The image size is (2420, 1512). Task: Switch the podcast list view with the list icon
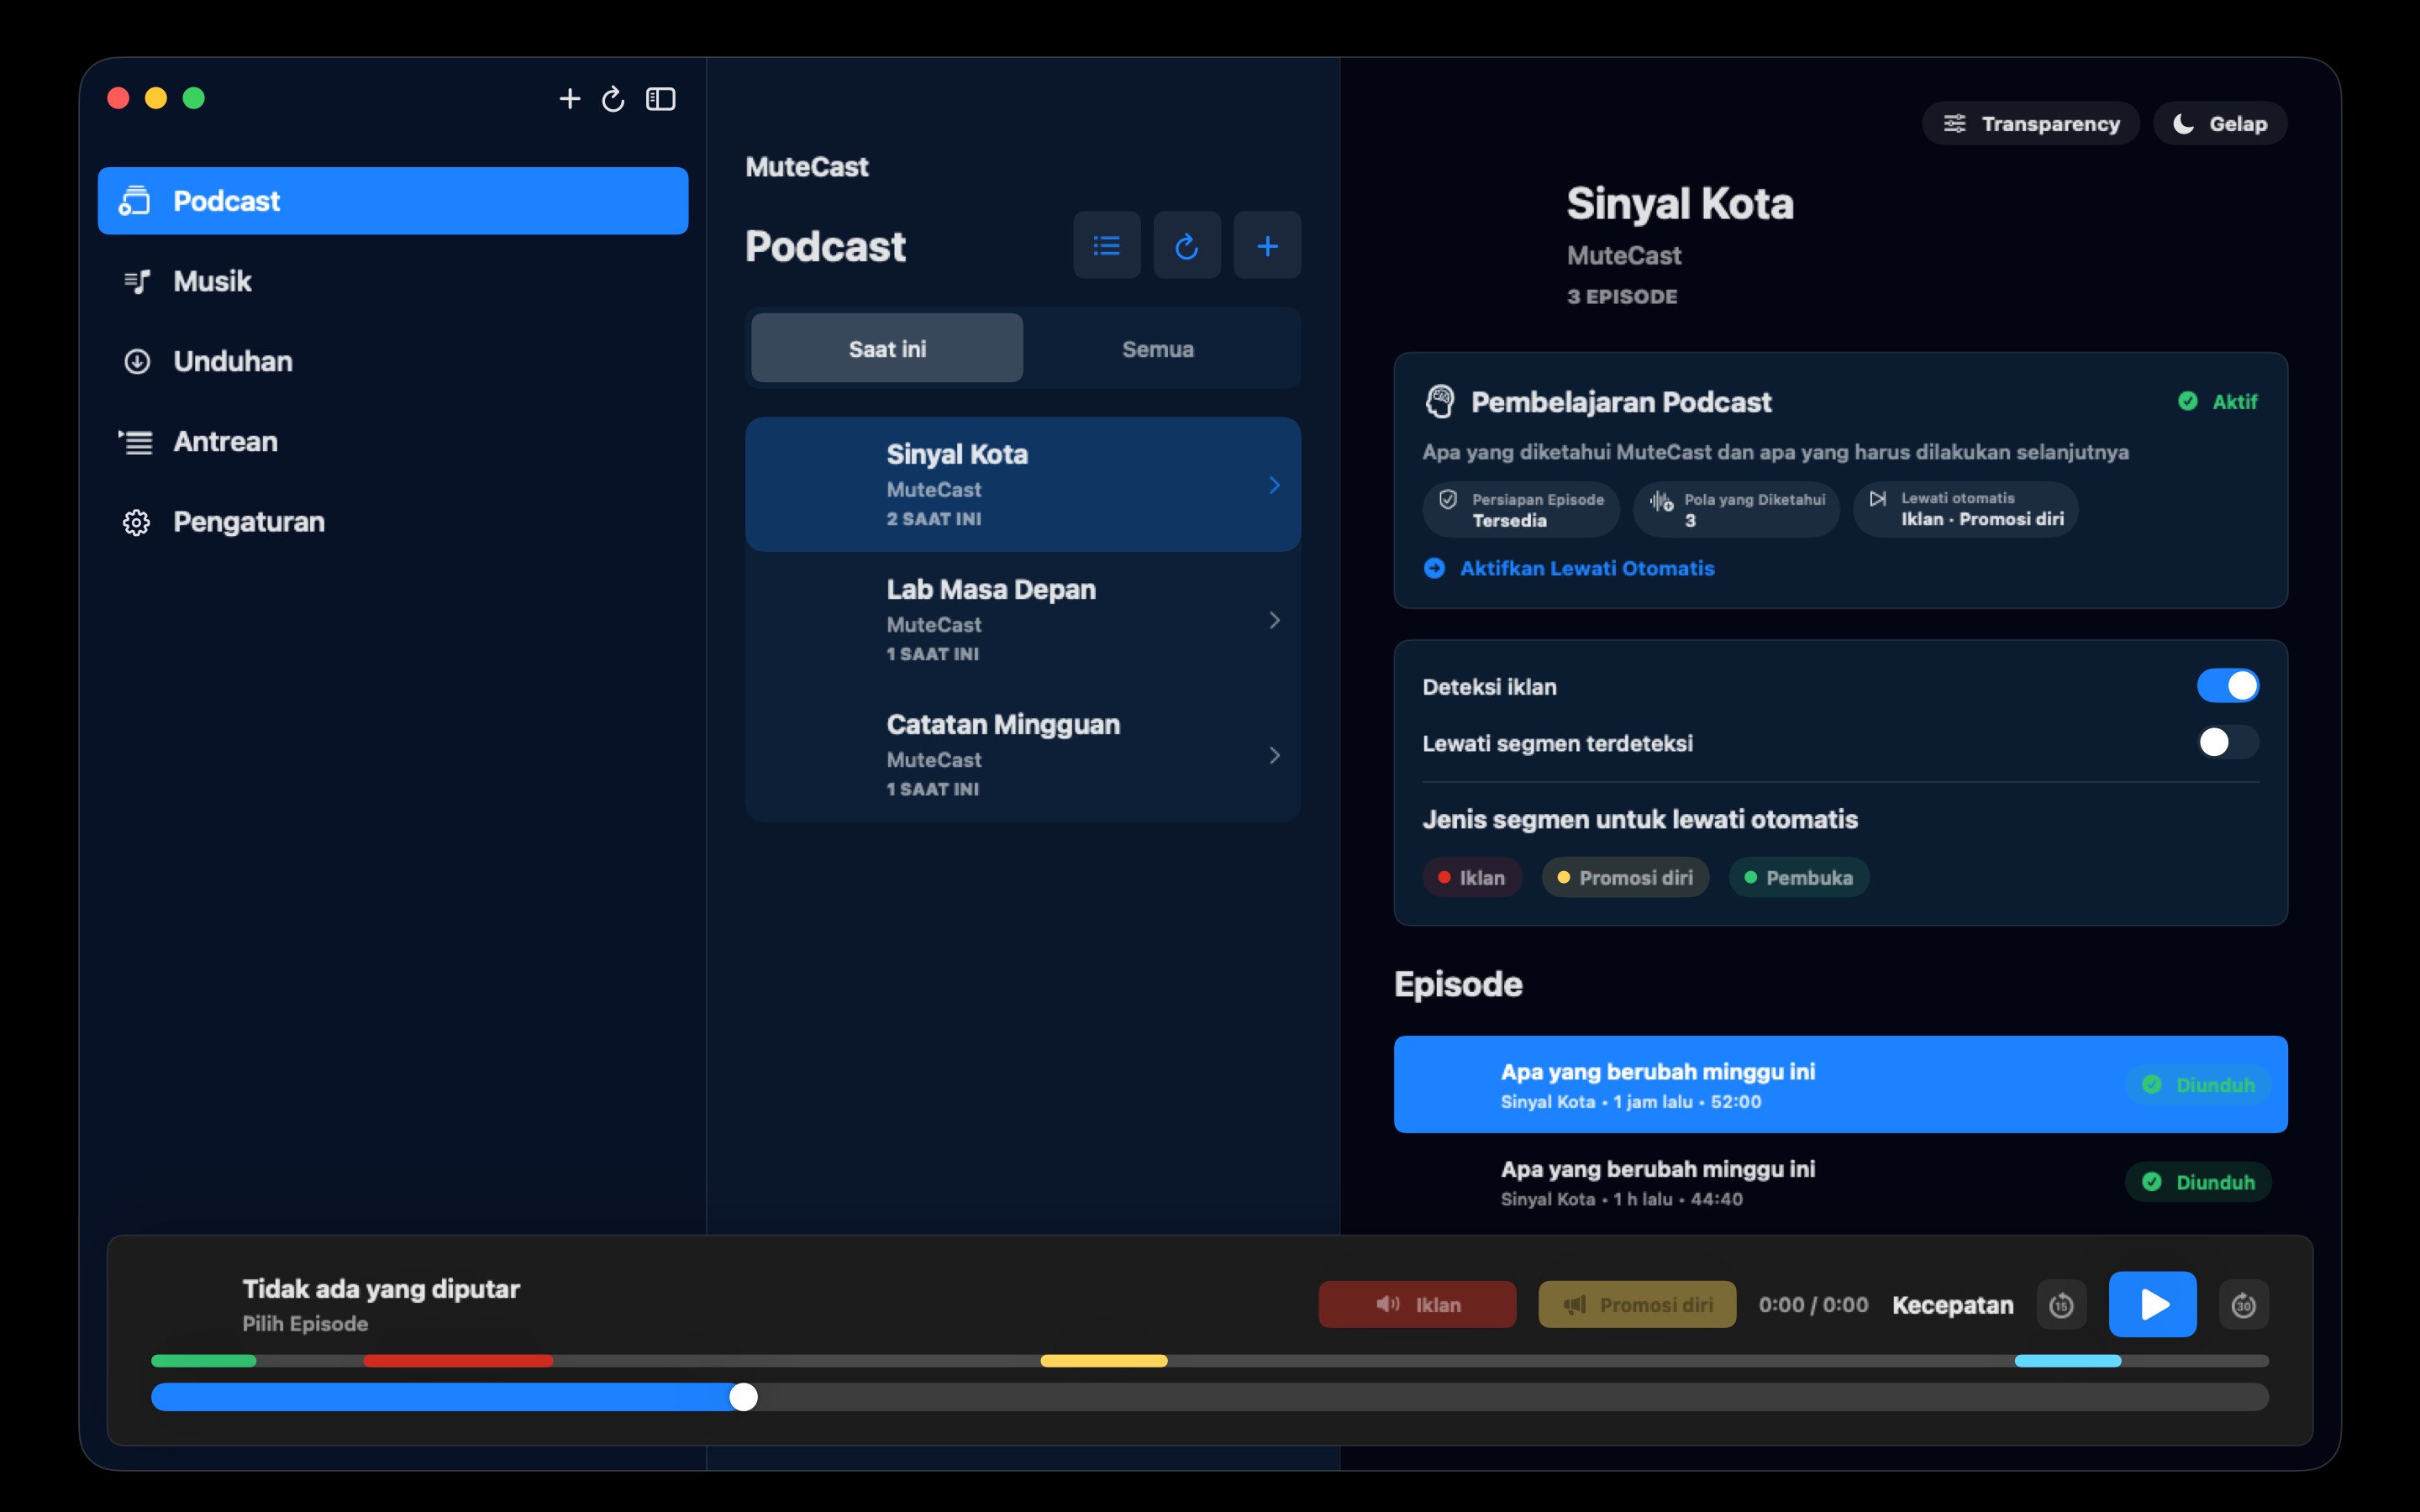click(1106, 245)
